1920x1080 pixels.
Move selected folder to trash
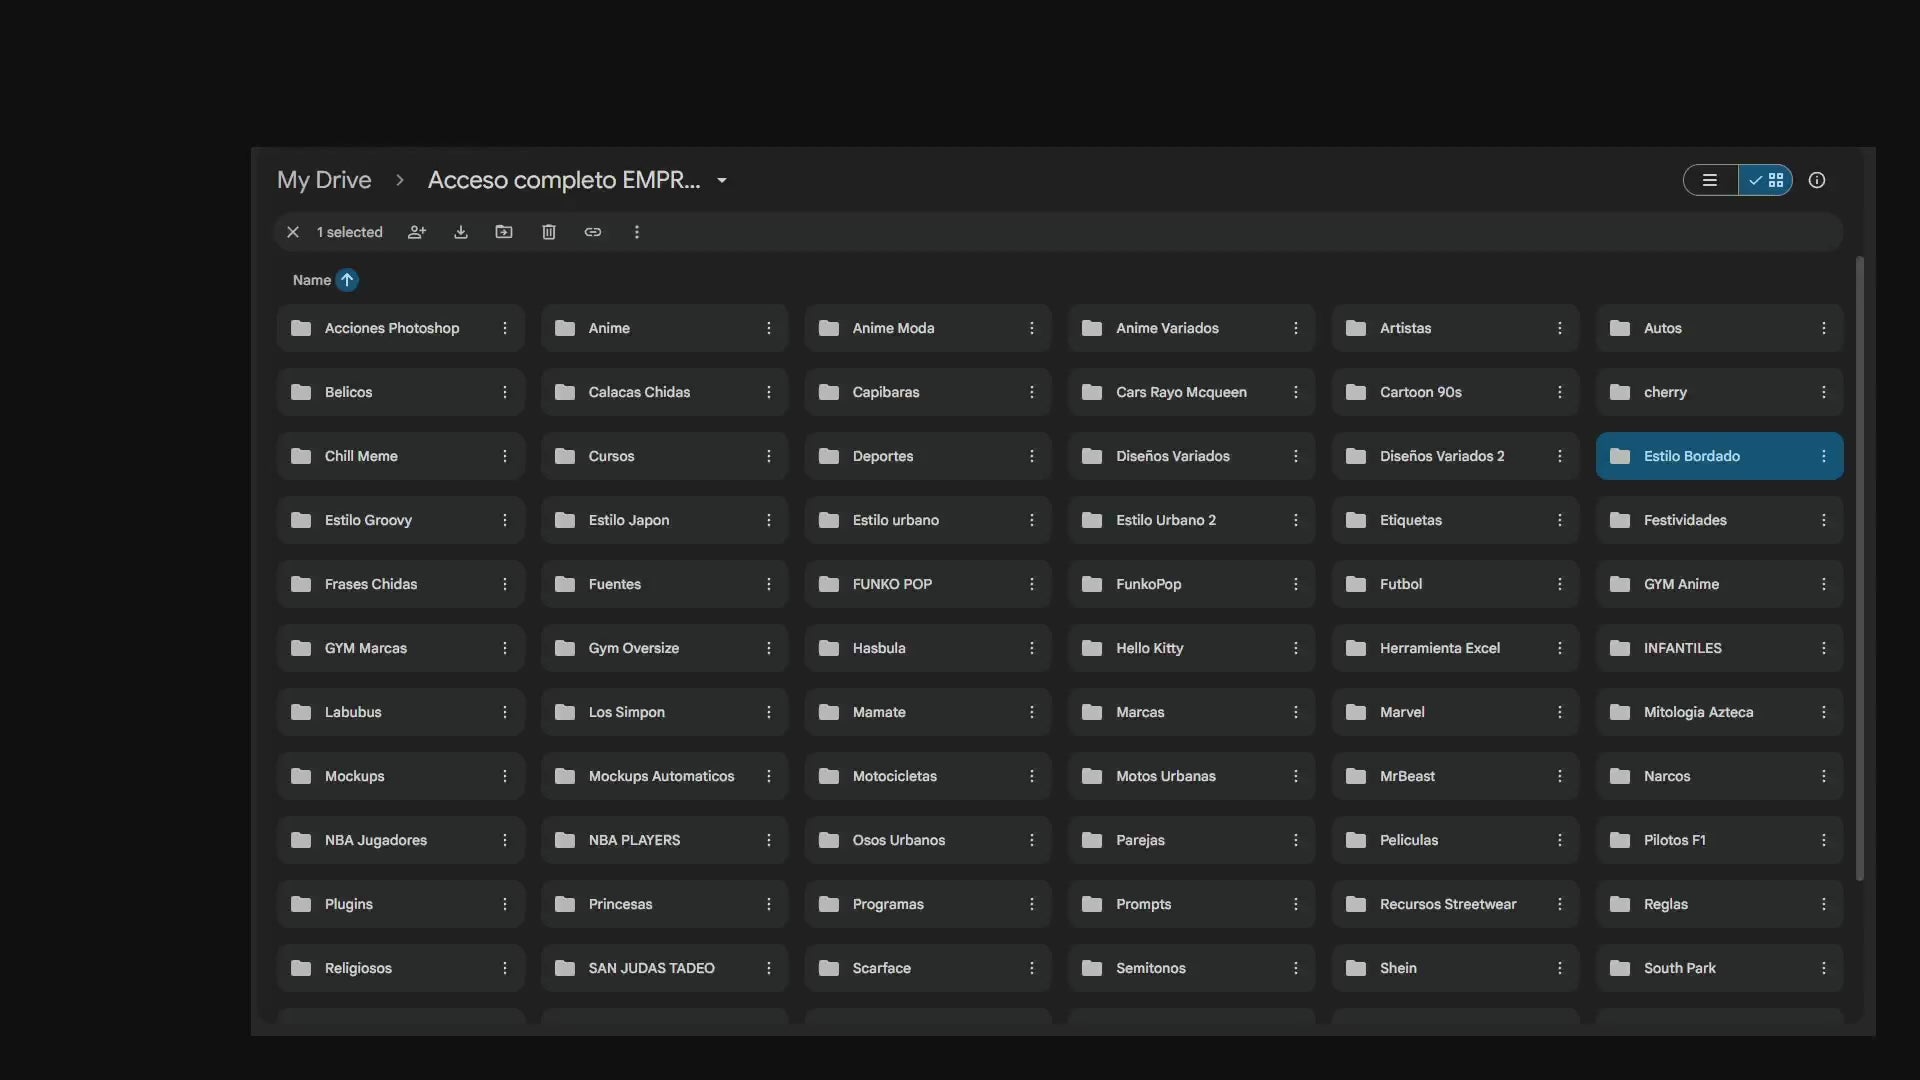(x=549, y=232)
